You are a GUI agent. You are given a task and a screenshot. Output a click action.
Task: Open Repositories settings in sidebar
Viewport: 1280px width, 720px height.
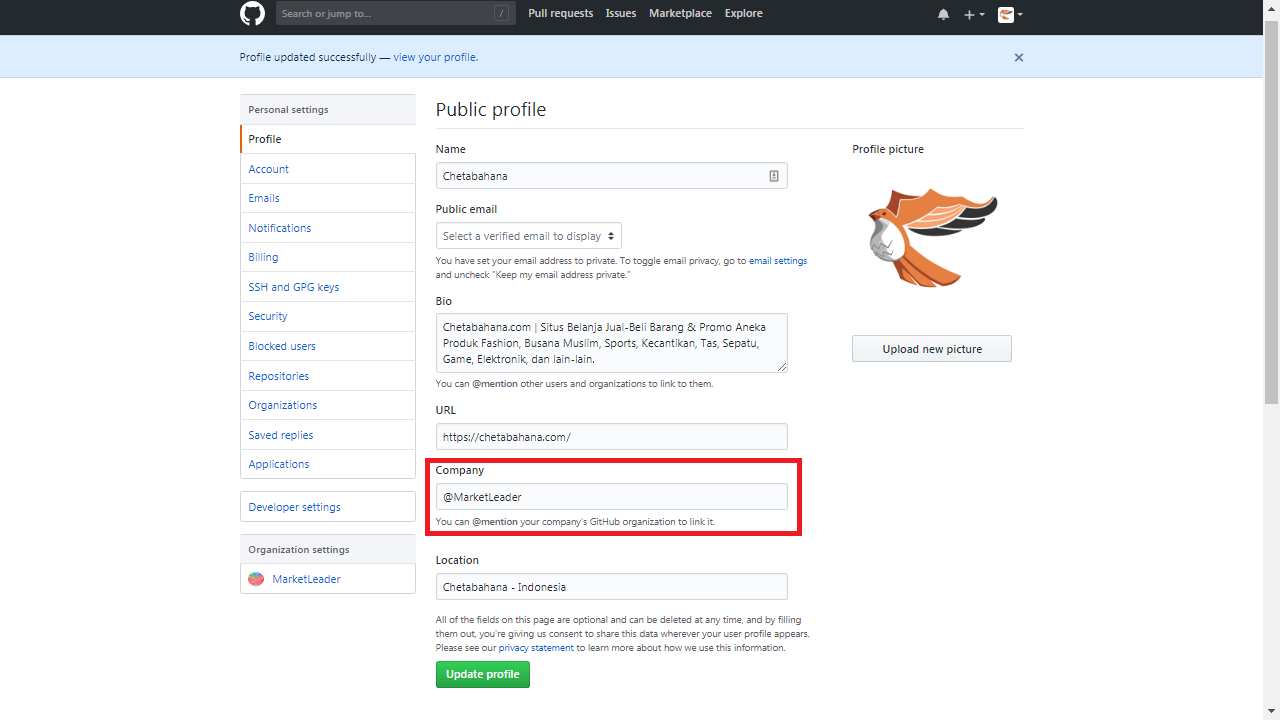[328, 376]
